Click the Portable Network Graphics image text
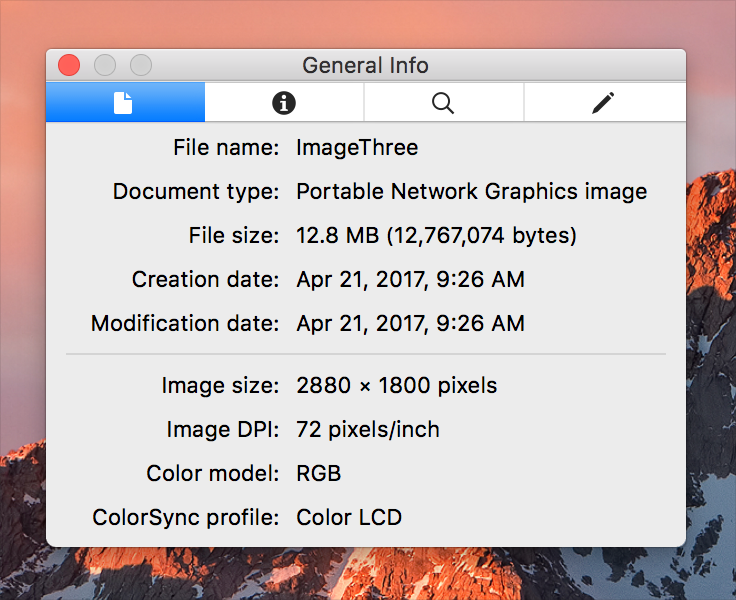Viewport: 736px width, 600px height. click(471, 192)
